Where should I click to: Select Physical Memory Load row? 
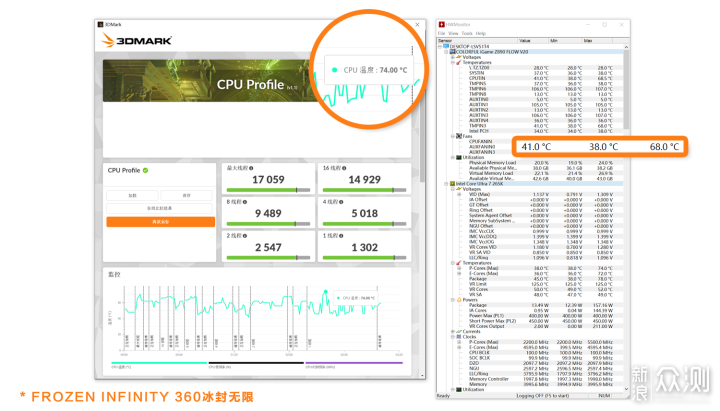pyautogui.click(x=543, y=163)
